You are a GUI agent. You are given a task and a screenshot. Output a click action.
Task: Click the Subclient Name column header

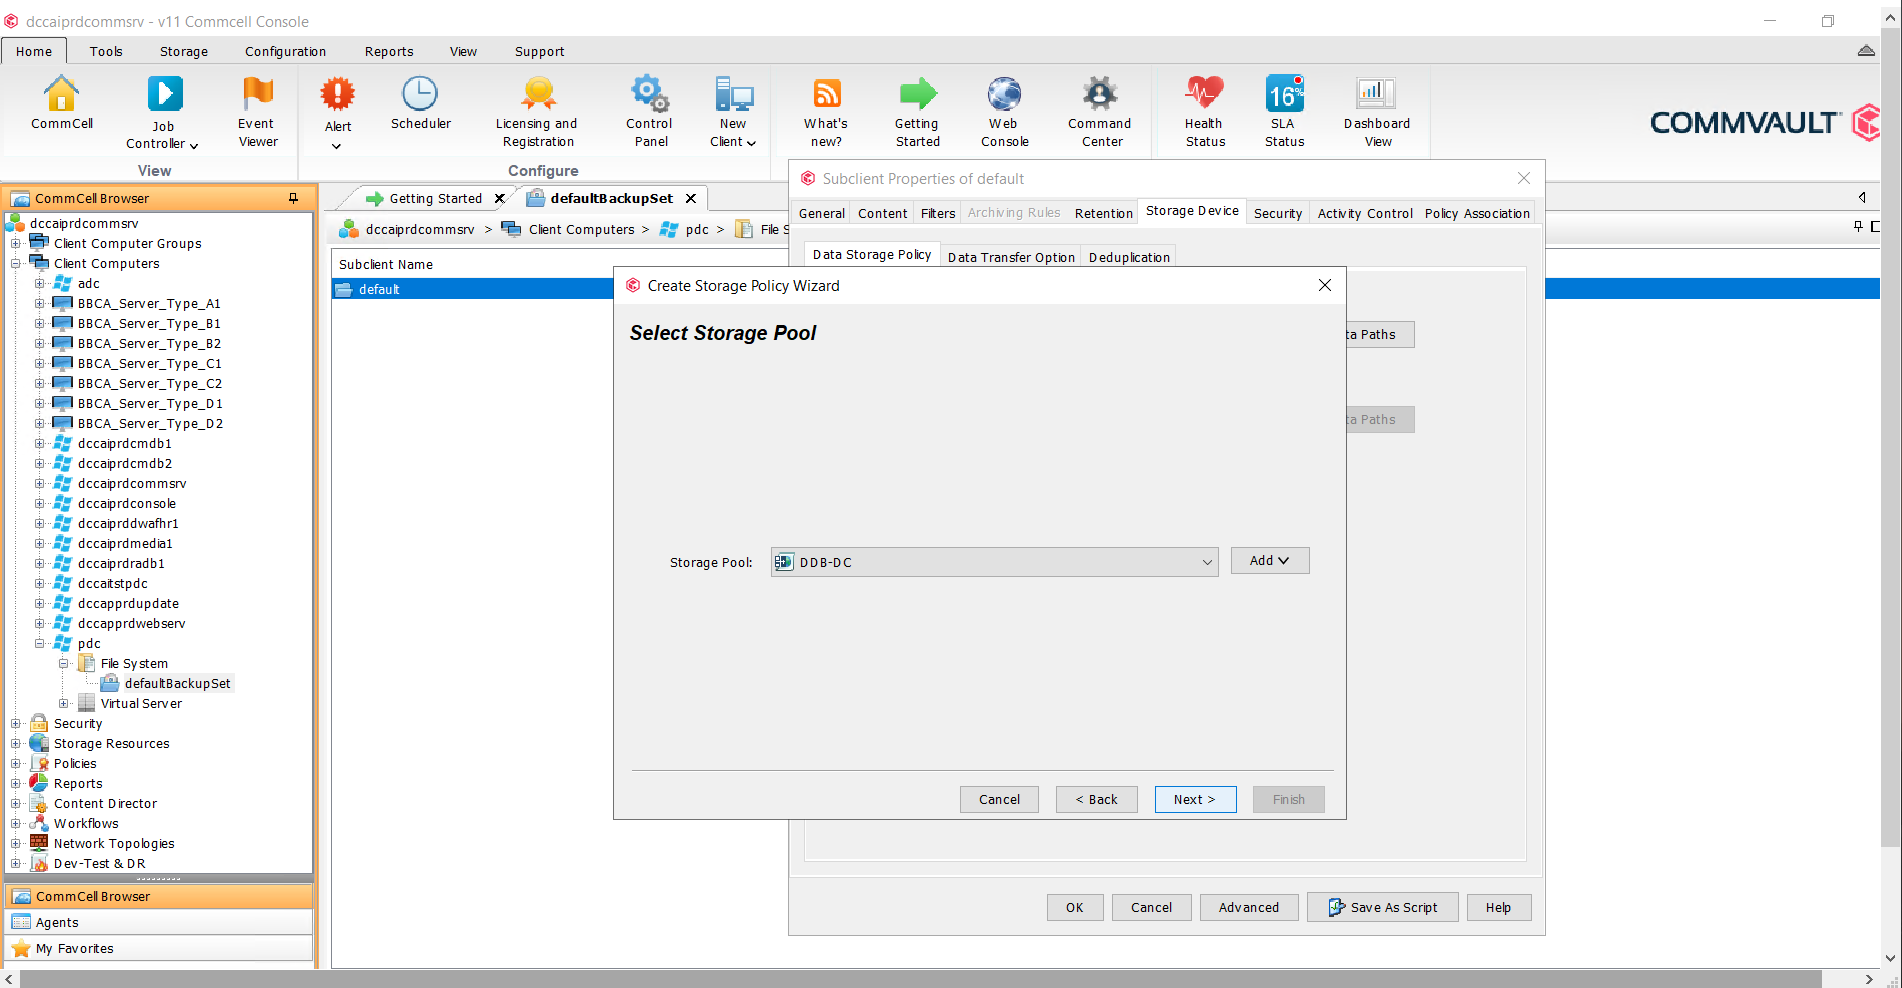386,264
